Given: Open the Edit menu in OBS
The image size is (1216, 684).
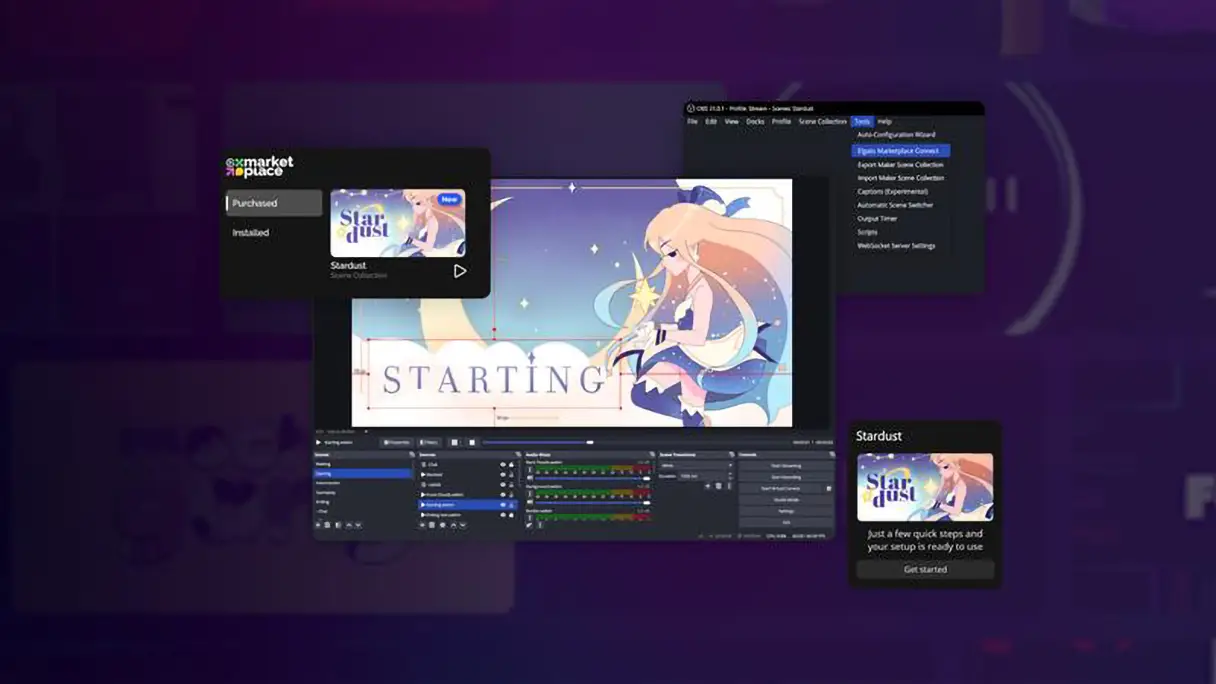Looking at the screenshot, I should point(711,121).
